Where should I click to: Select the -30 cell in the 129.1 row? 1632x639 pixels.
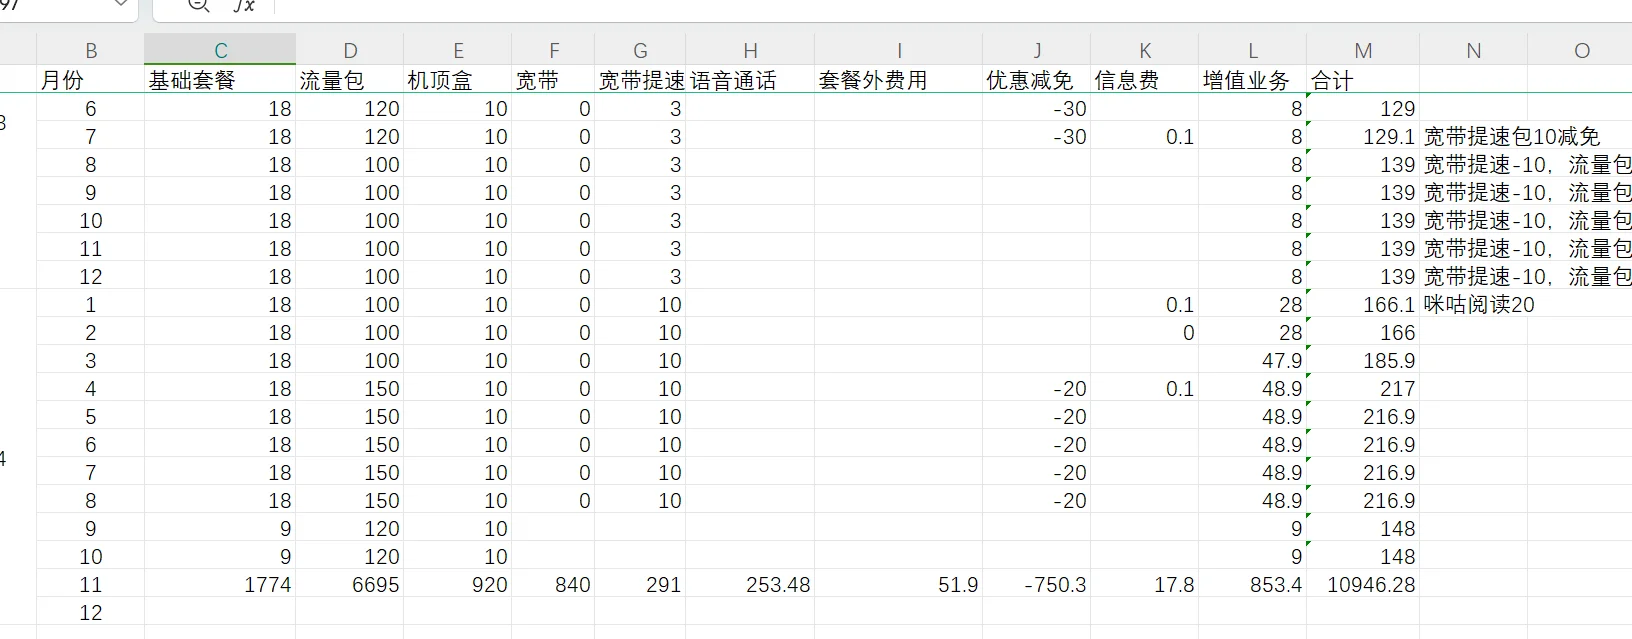pos(1037,137)
